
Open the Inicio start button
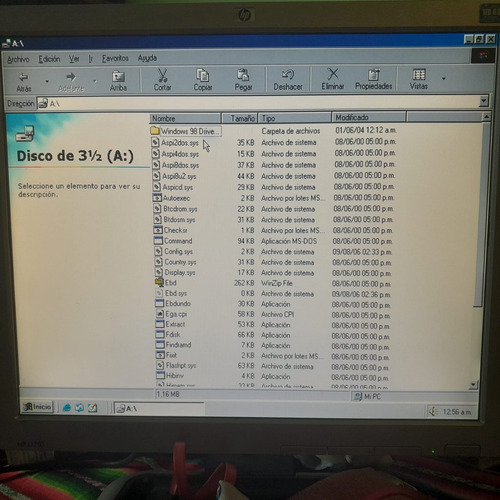[38, 407]
